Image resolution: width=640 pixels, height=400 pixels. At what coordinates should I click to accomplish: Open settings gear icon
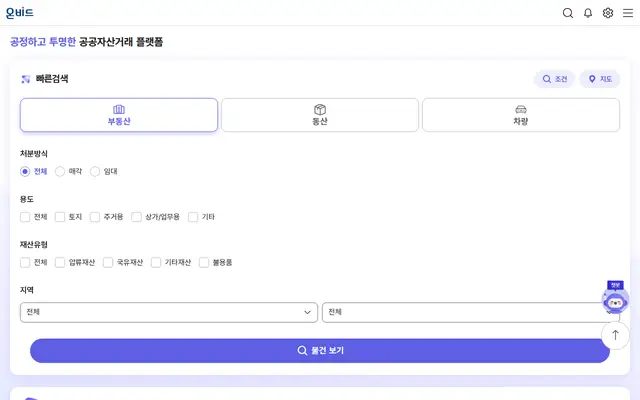(x=608, y=13)
